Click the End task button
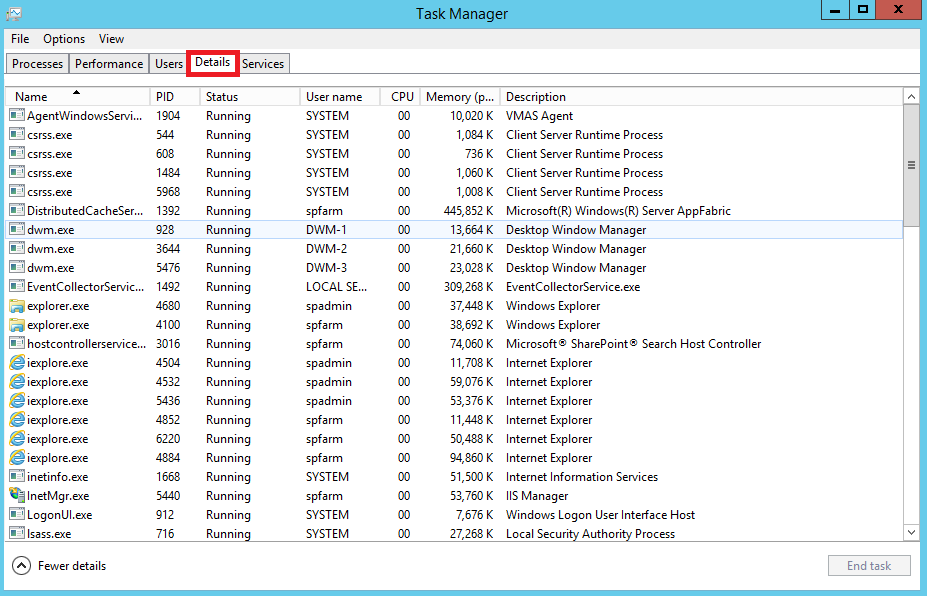This screenshot has height=596, width=927. 869,566
